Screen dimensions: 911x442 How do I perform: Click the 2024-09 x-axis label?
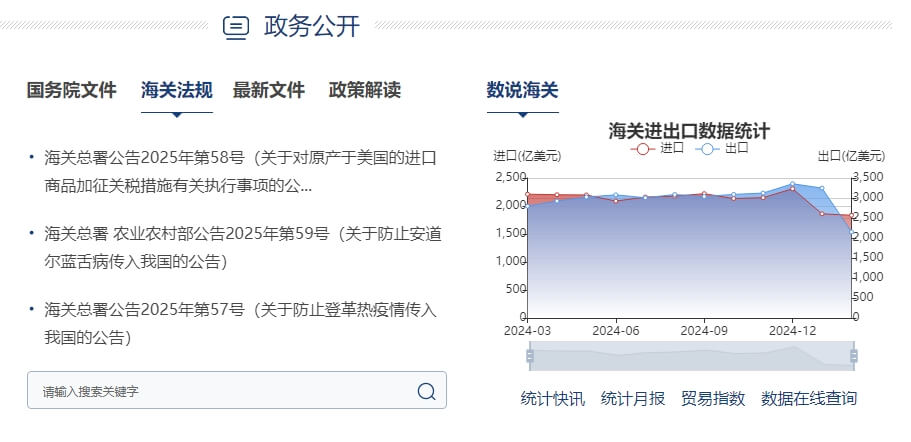pos(704,331)
